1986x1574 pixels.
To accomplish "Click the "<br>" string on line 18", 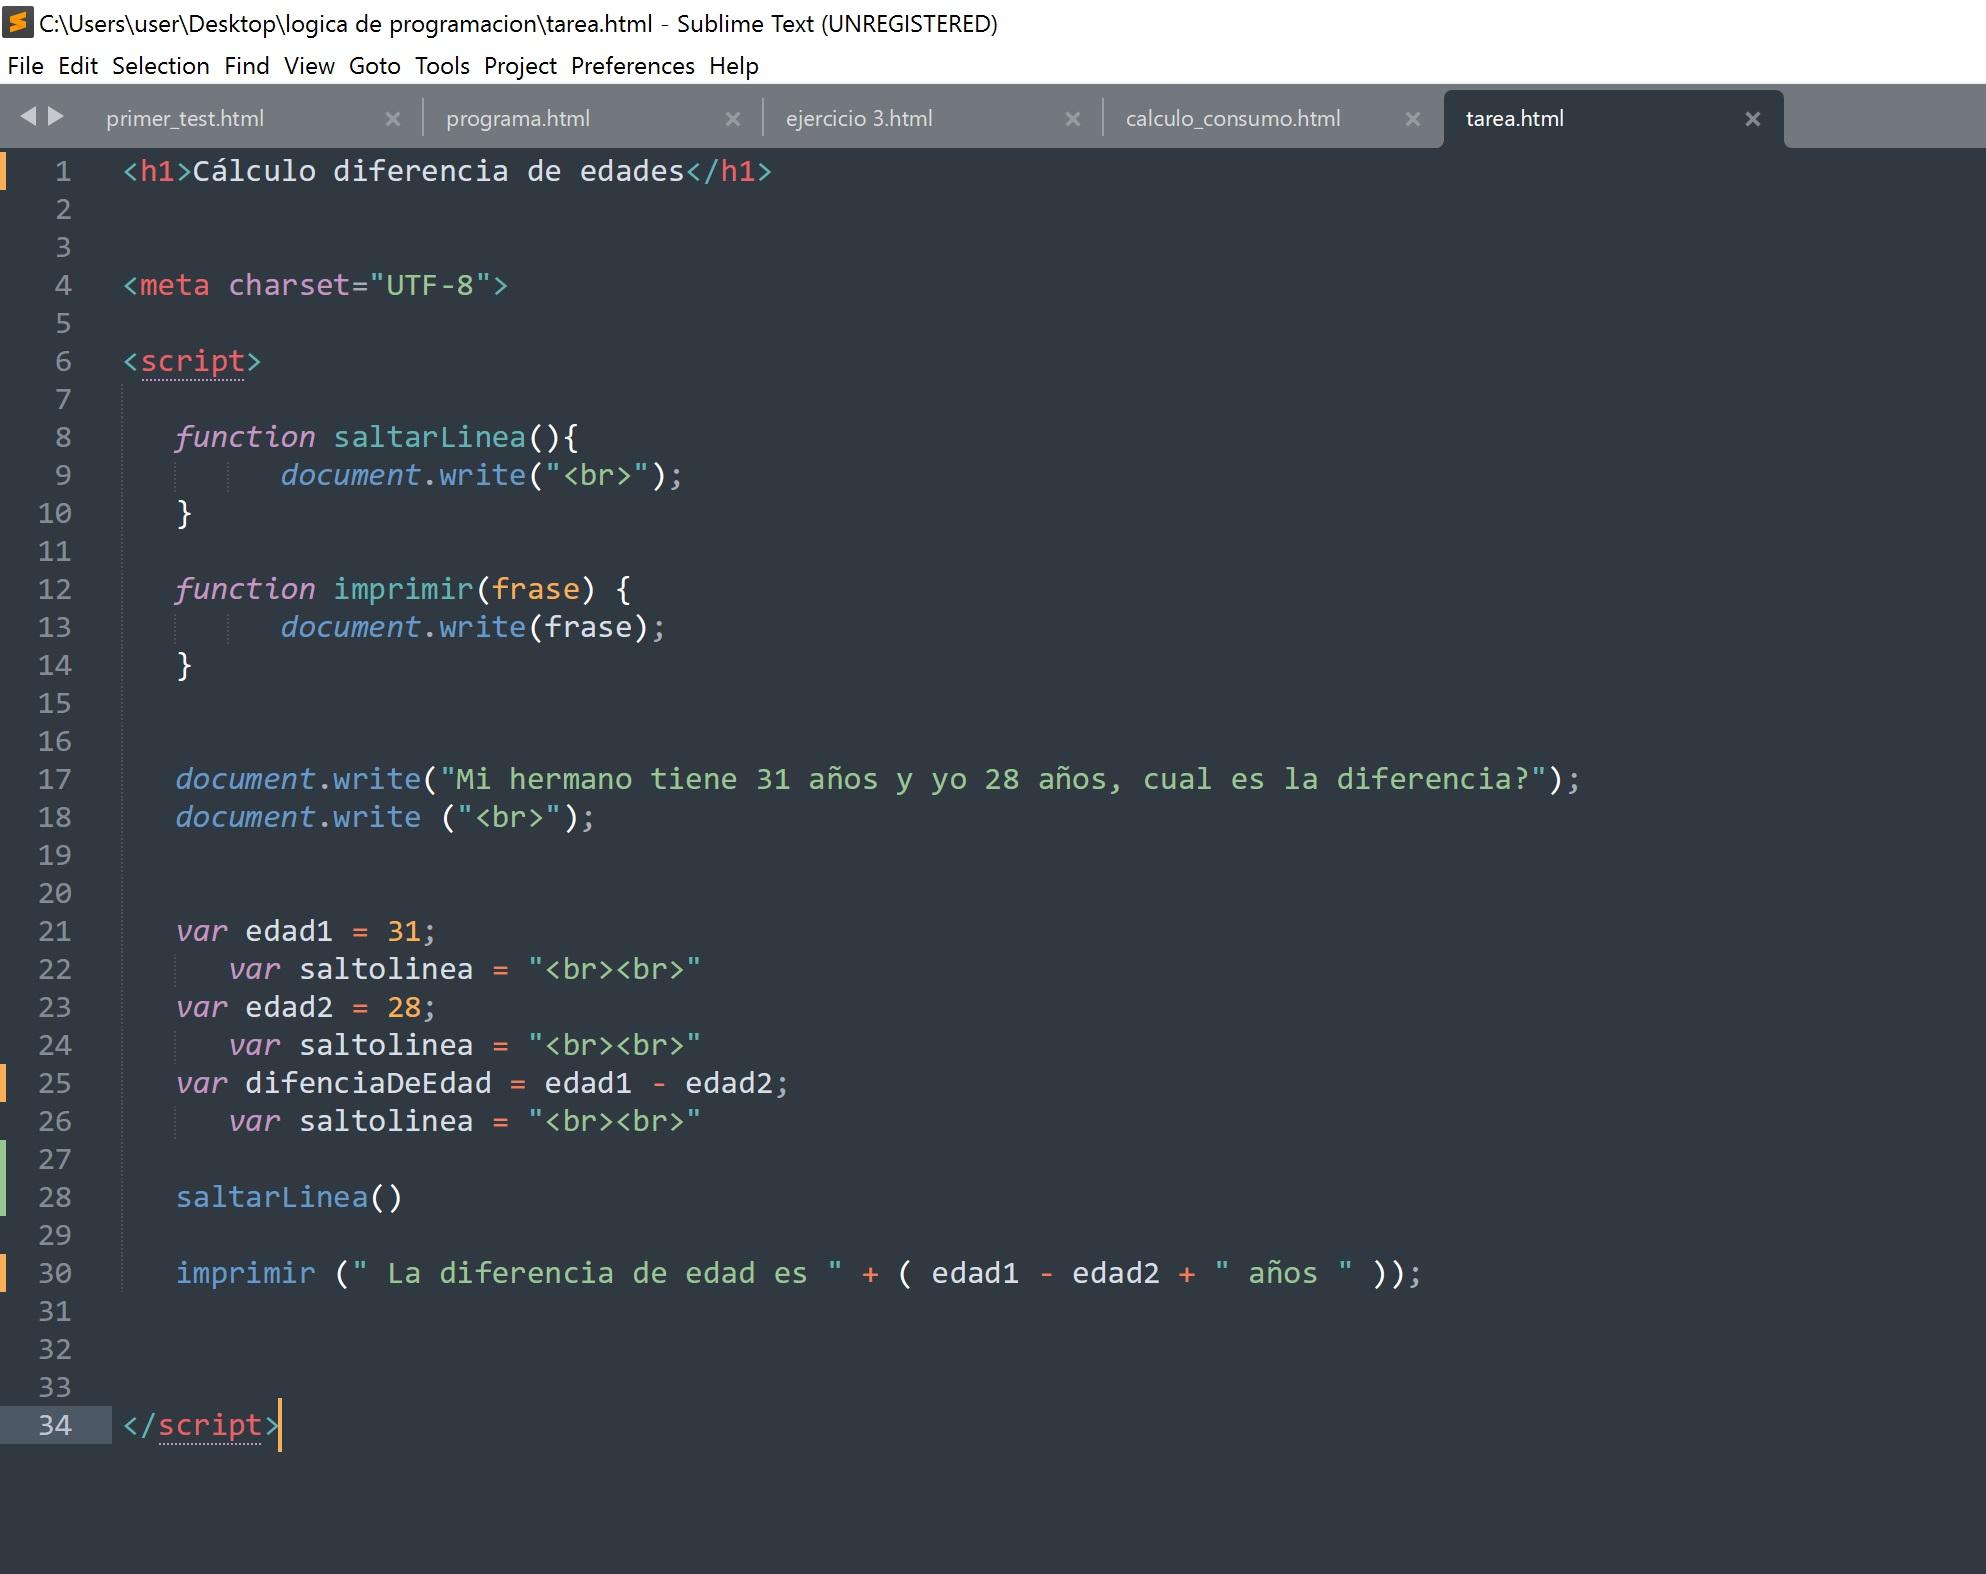I will 509,817.
